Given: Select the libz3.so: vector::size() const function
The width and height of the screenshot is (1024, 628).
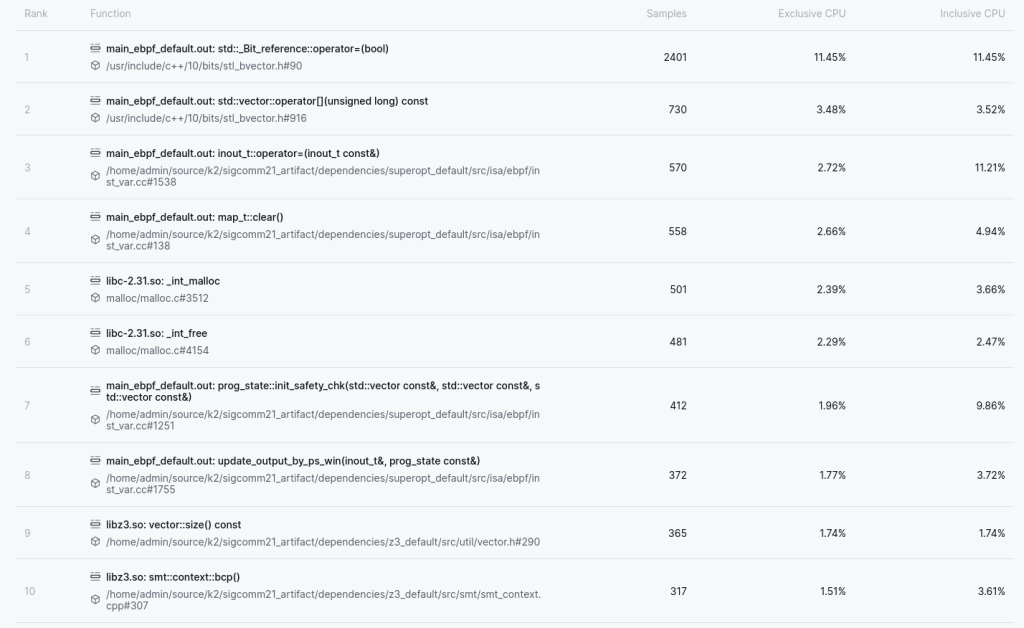Looking at the screenshot, I should (173, 525).
